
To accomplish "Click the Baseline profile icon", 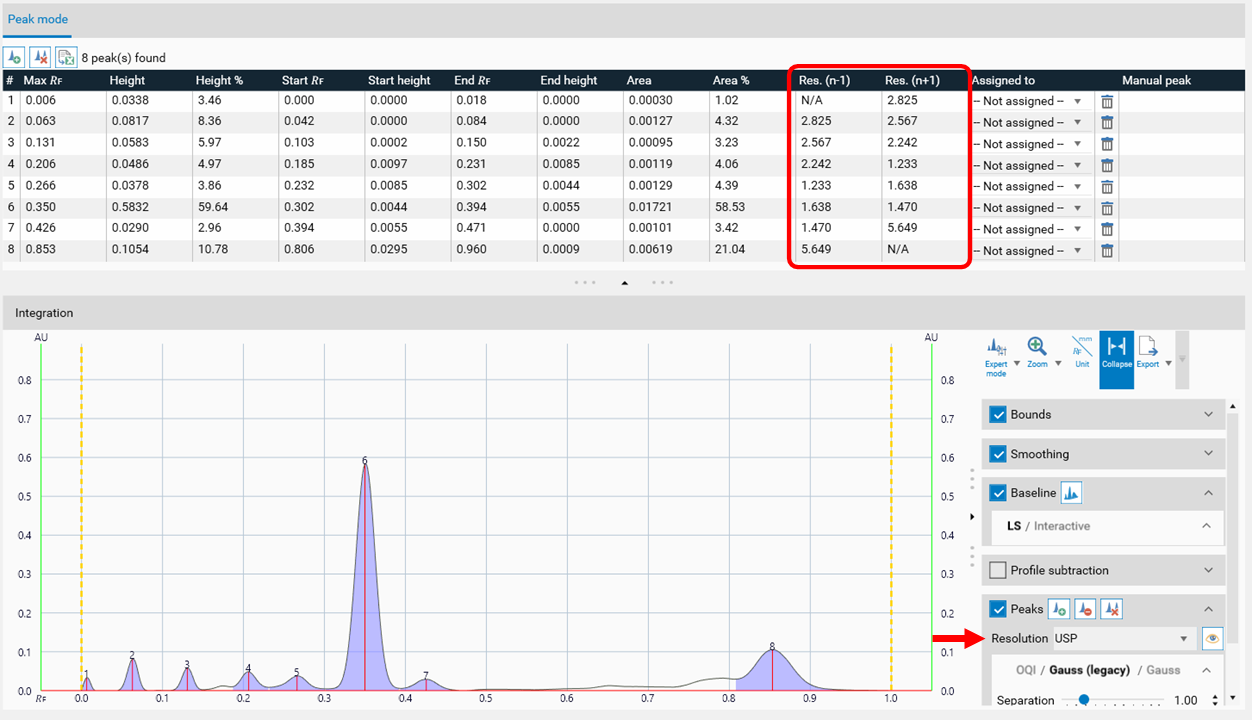I will click(x=1071, y=493).
